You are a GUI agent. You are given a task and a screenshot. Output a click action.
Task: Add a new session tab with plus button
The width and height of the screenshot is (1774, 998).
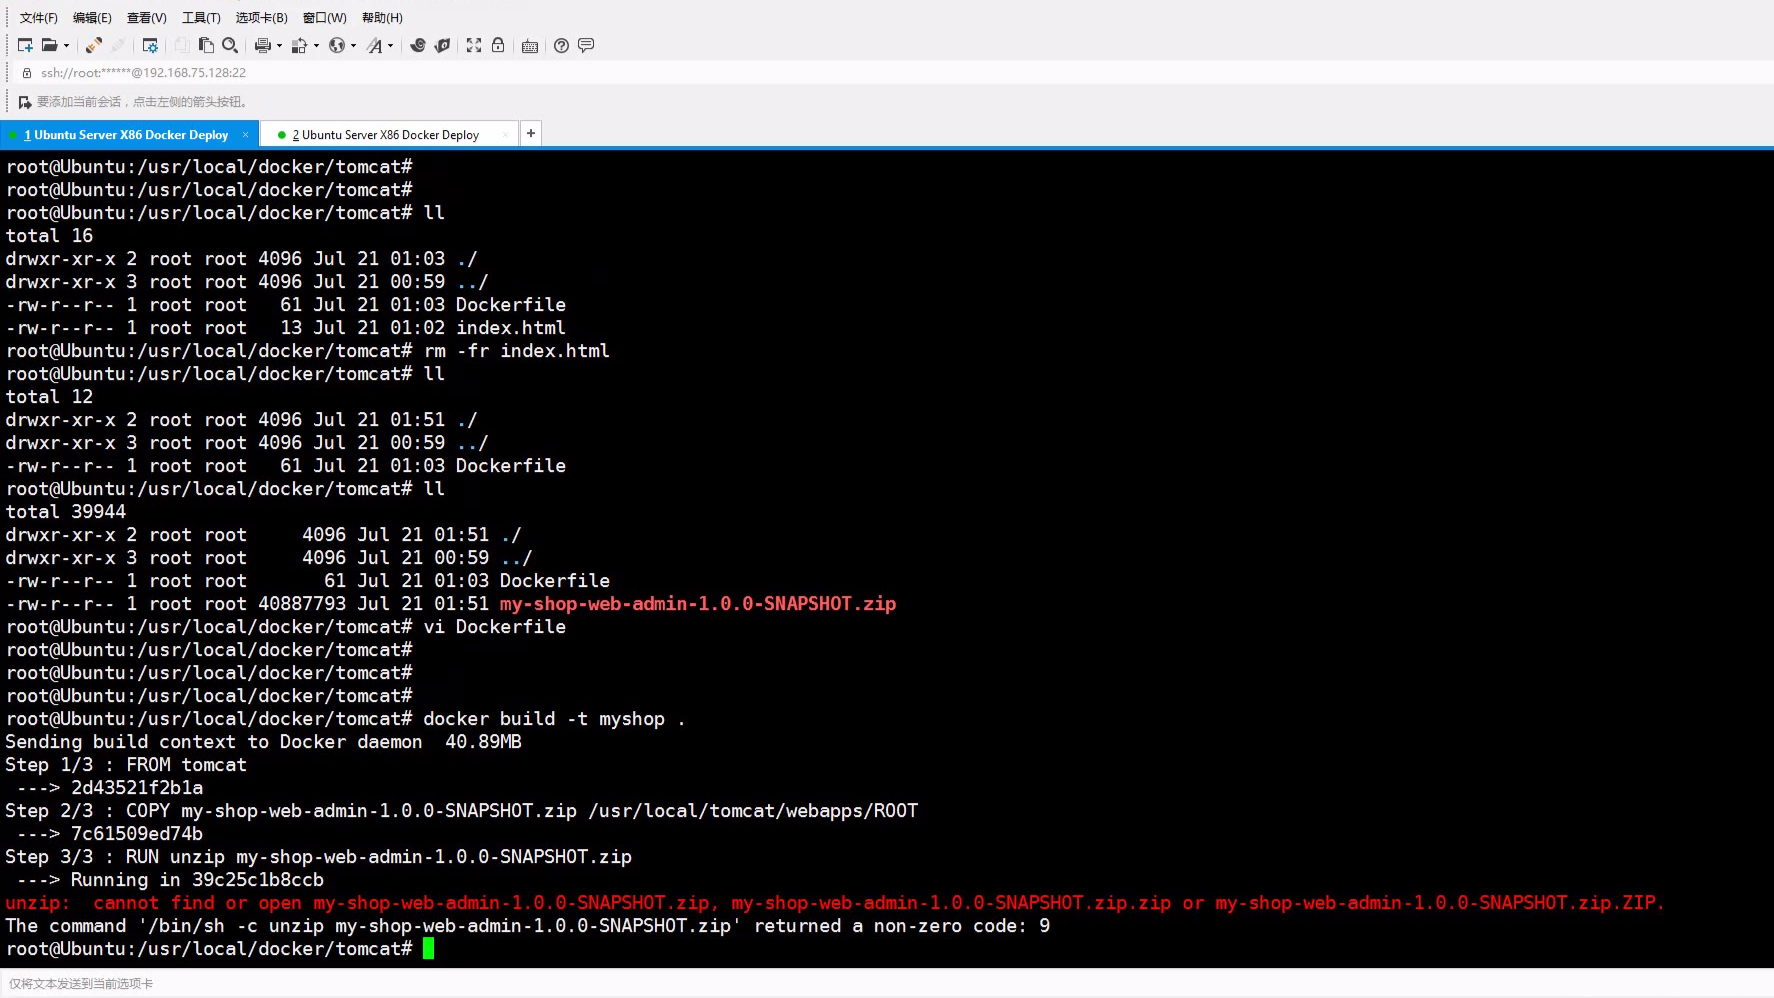531,133
